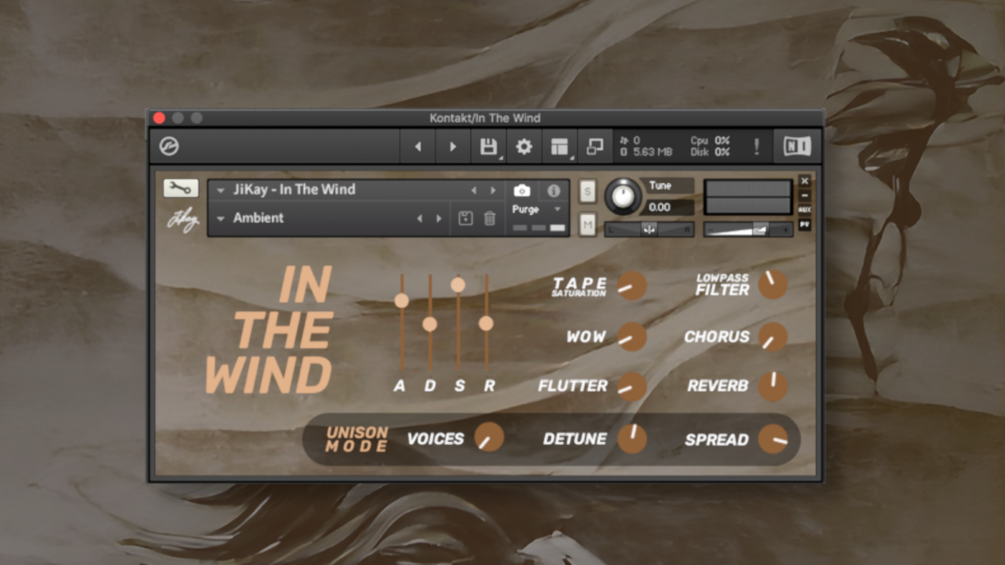Click the level meter display
Viewport: 1005px width, 565px height.
[748, 197]
